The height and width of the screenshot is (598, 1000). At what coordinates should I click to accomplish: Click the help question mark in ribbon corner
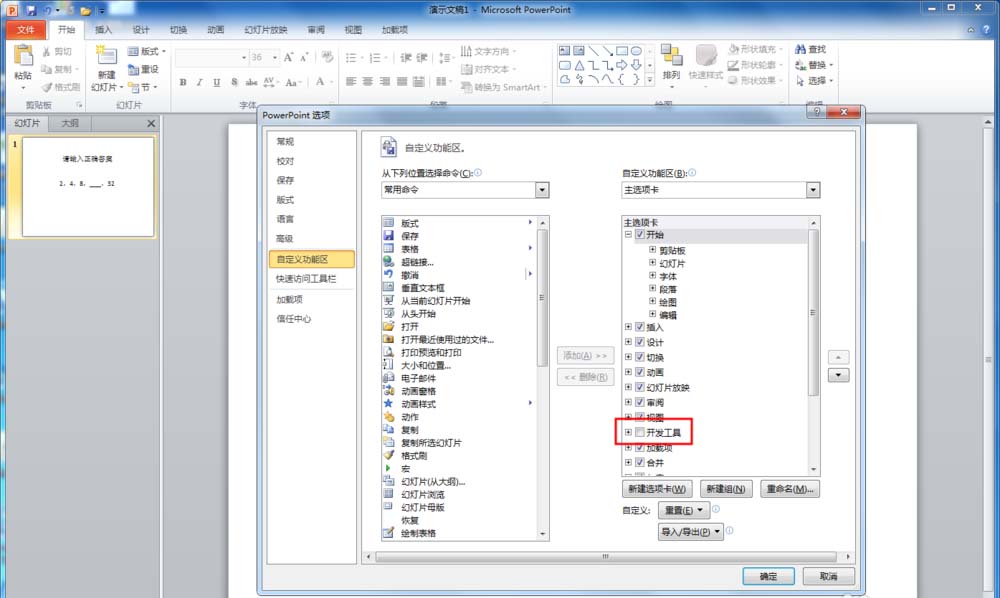[986, 30]
